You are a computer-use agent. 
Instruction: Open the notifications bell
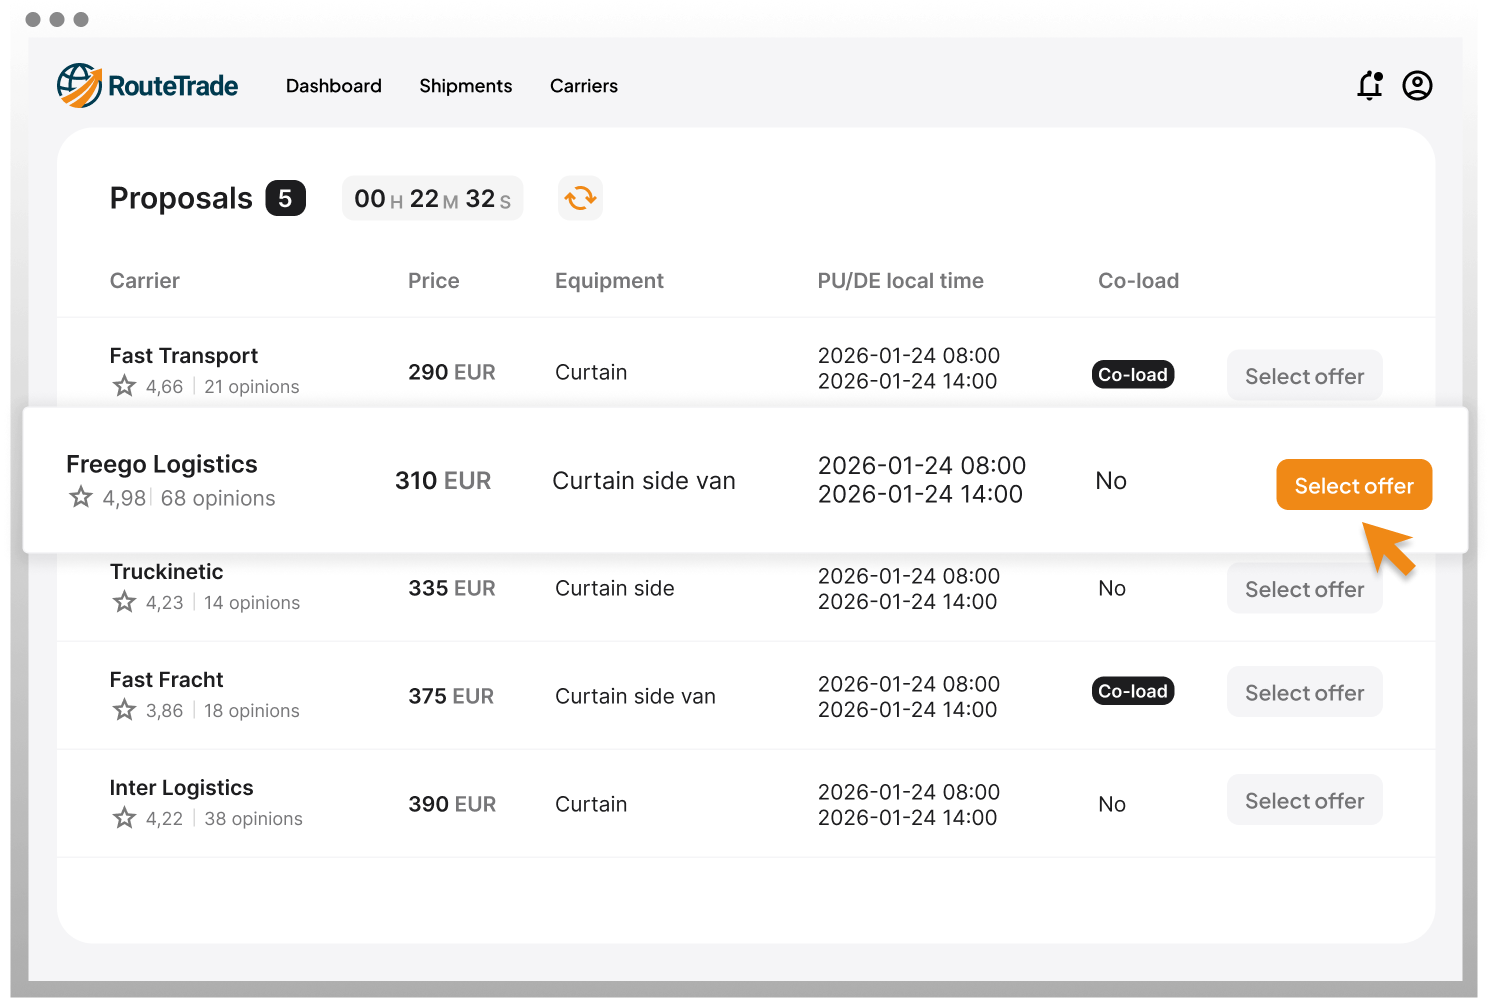1369,86
